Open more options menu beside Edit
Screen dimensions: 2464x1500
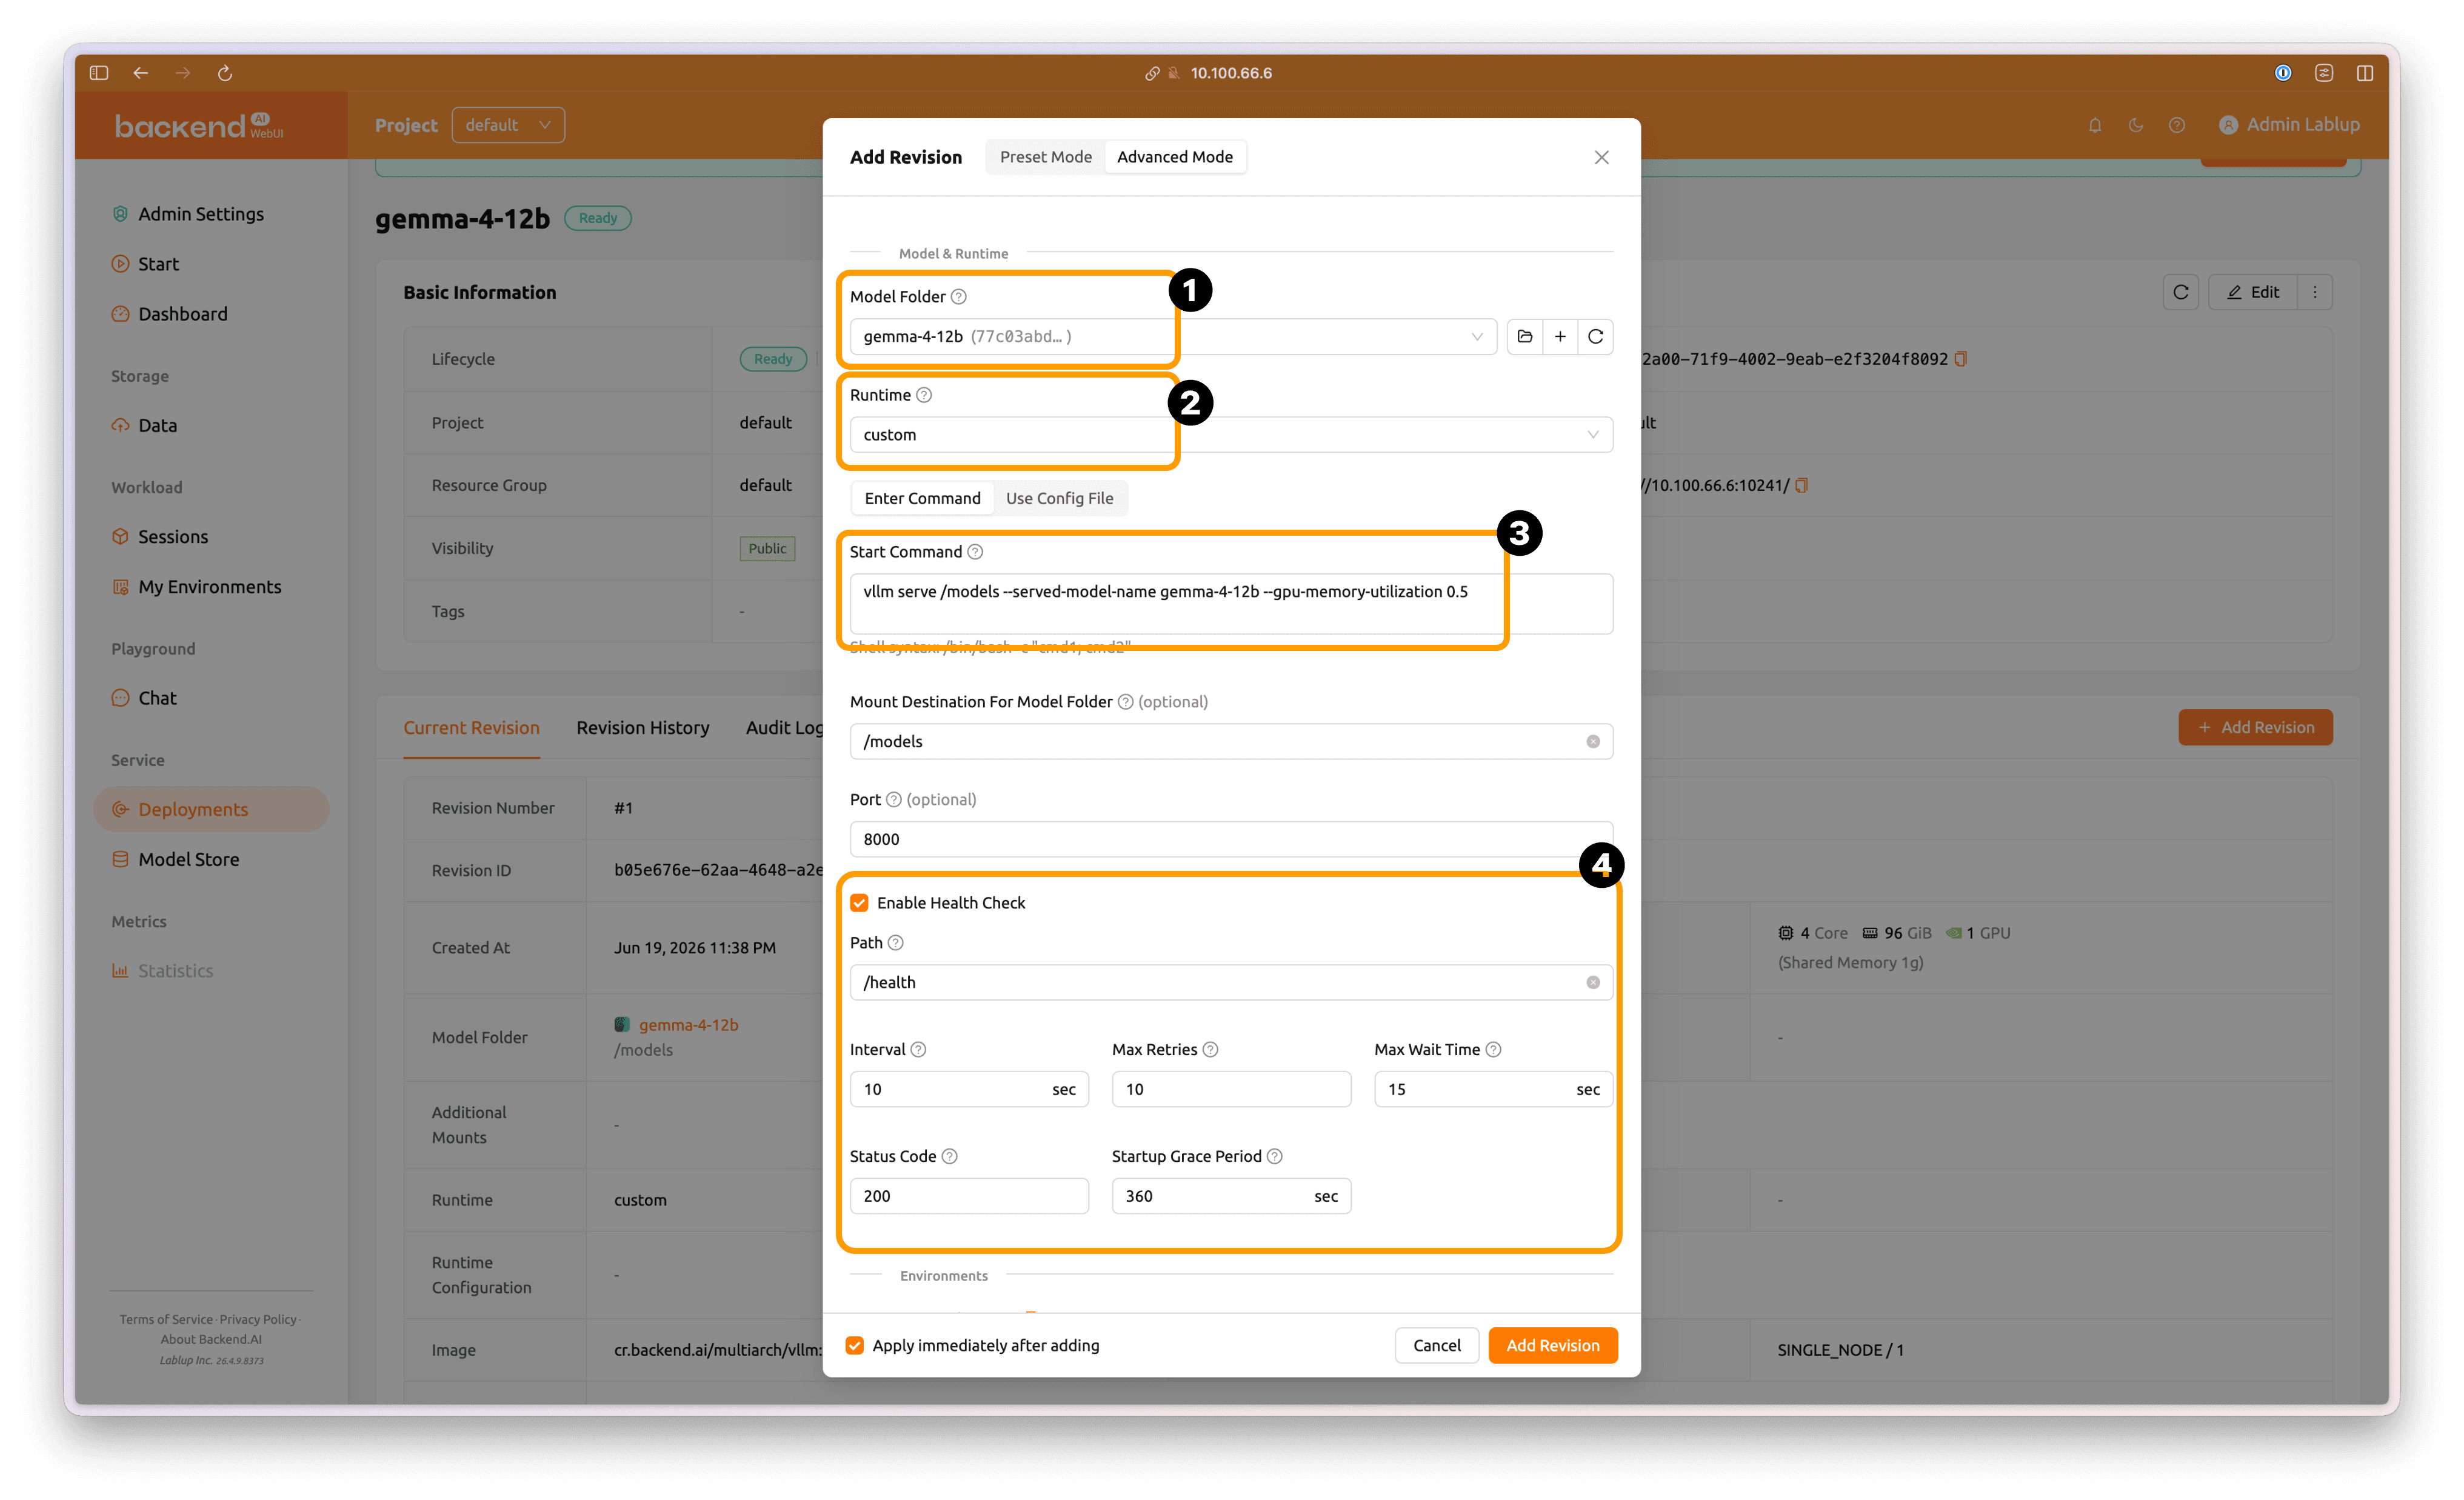pos(2315,292)
